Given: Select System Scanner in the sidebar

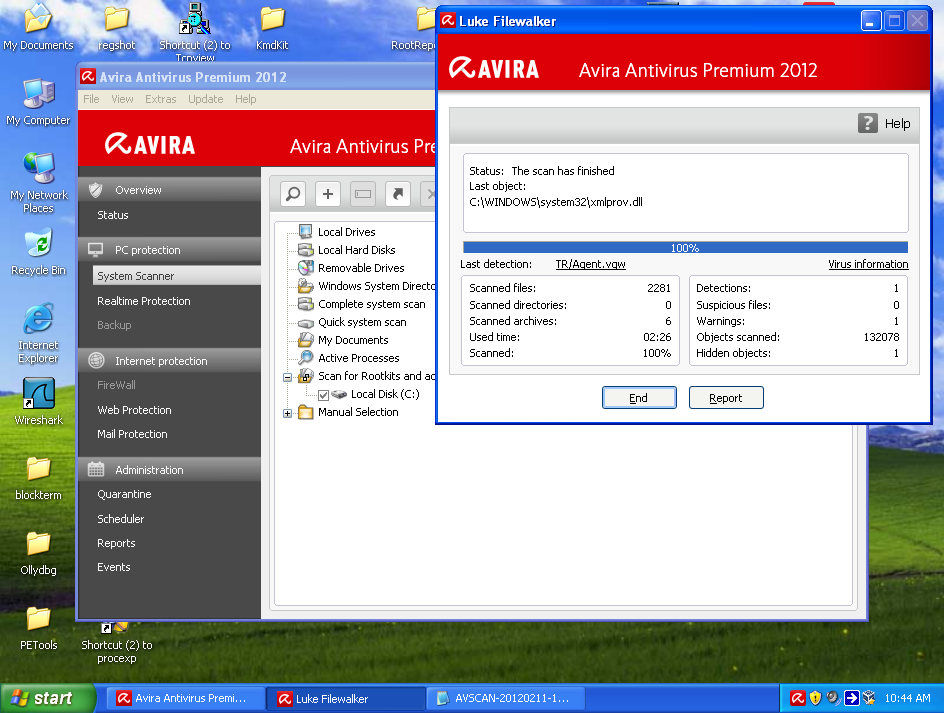Looking at the screenshot, I should point(177,276).
